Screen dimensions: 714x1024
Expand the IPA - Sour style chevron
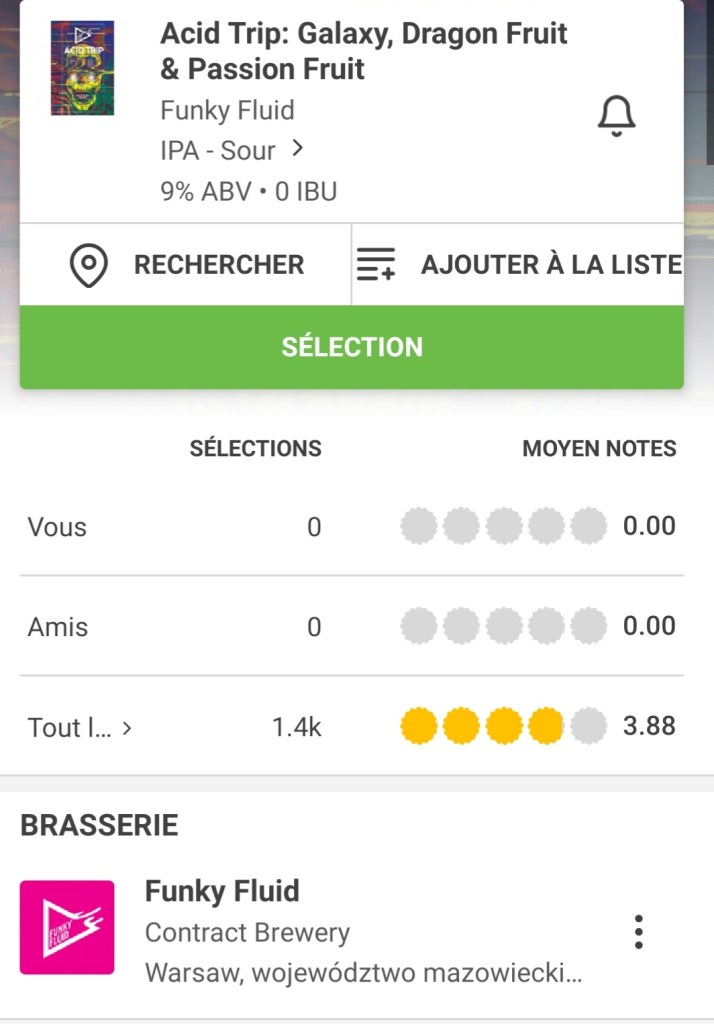(297, 150)
